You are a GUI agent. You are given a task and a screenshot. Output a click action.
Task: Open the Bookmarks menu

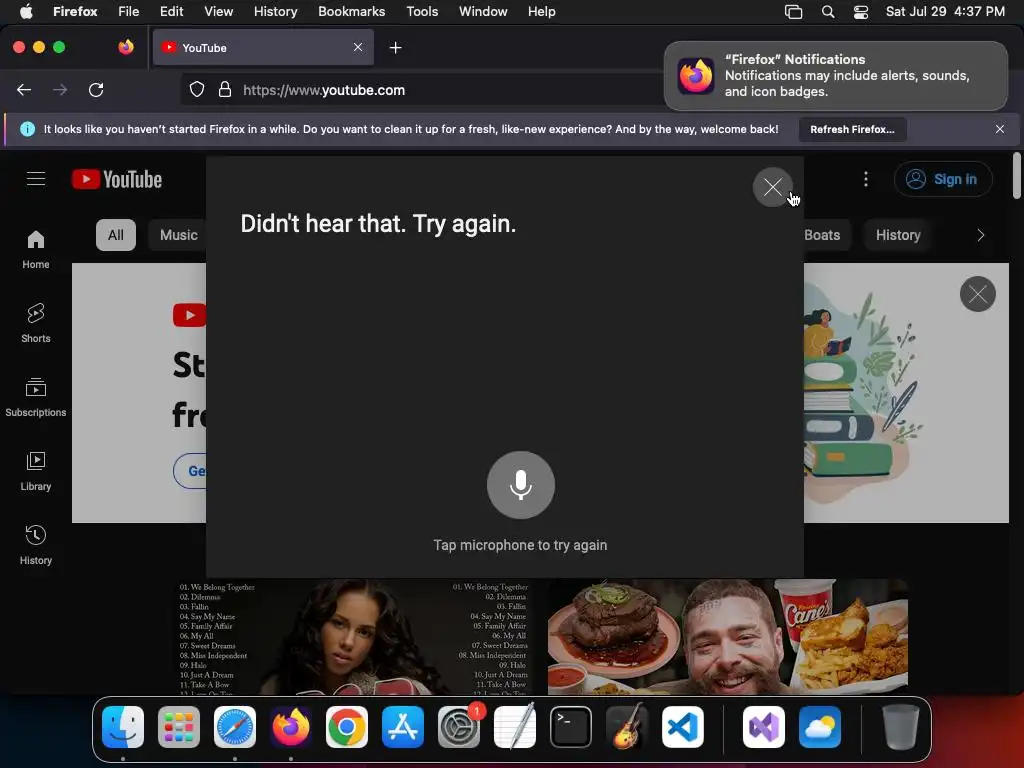coord(351,11)
